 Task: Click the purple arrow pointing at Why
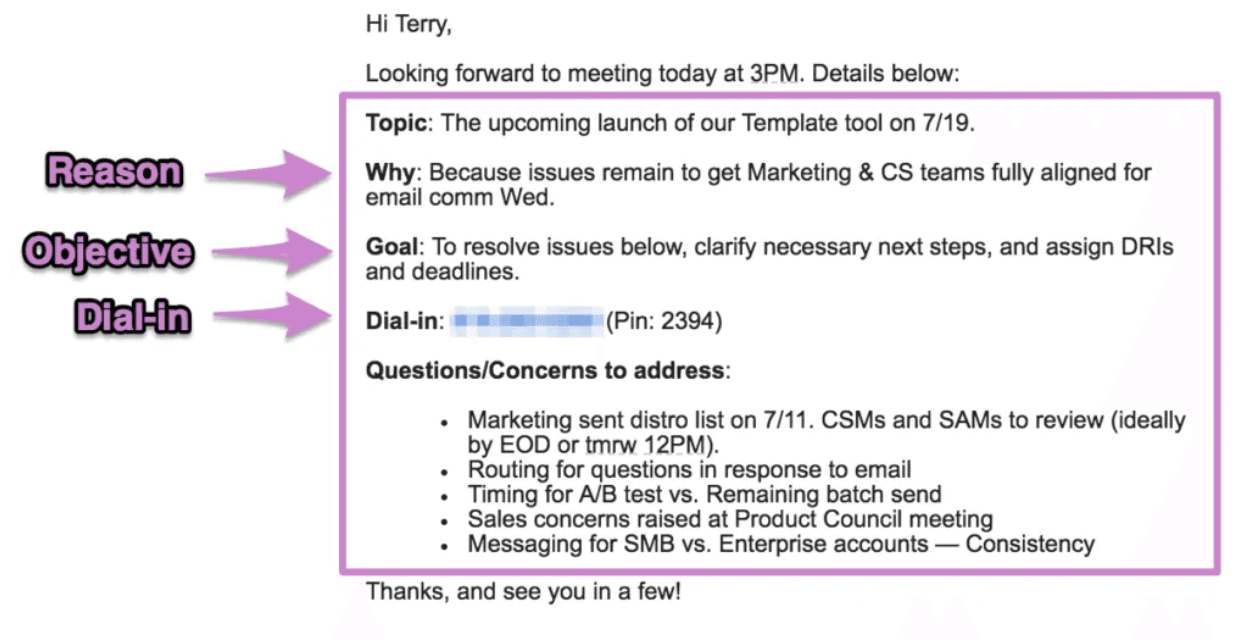272,173
